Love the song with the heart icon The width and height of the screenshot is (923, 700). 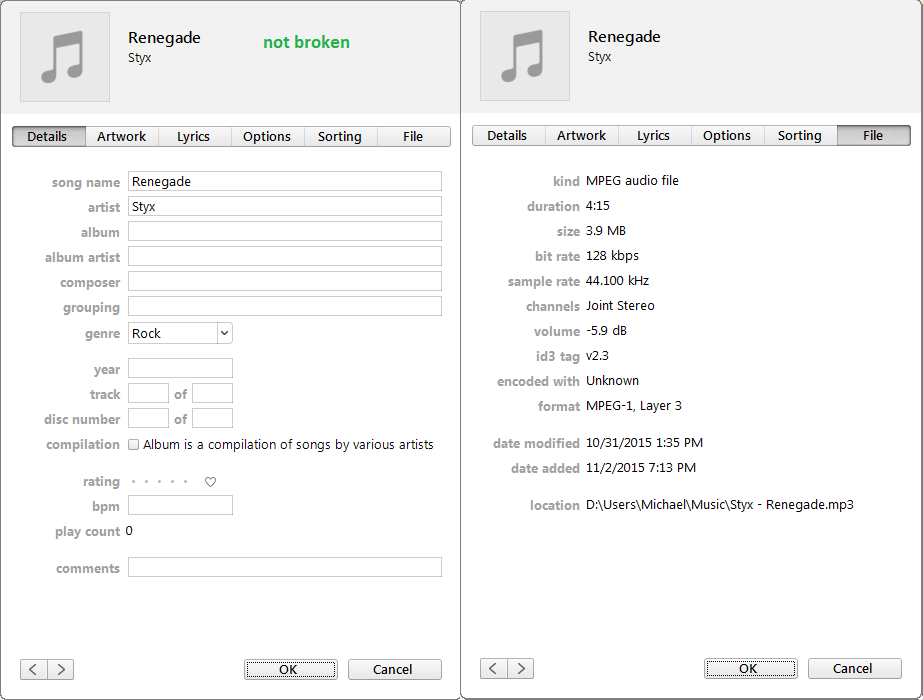(210, 482)
